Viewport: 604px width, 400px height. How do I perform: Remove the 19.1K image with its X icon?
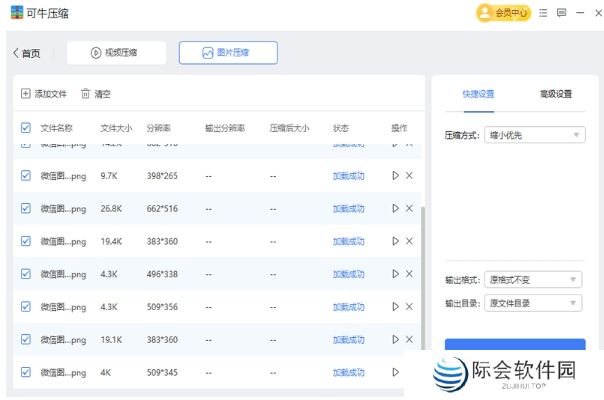click(409, 340)
